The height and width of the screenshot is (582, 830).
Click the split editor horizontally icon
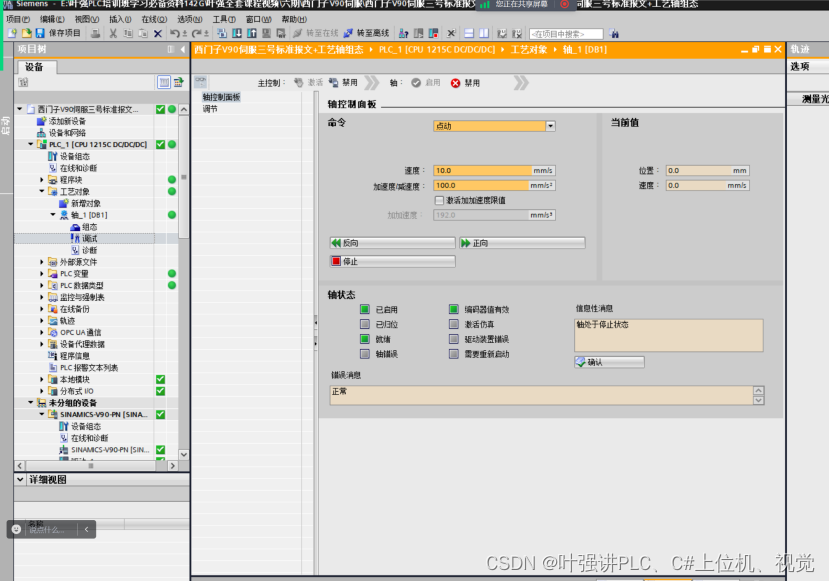click(468, 33)
